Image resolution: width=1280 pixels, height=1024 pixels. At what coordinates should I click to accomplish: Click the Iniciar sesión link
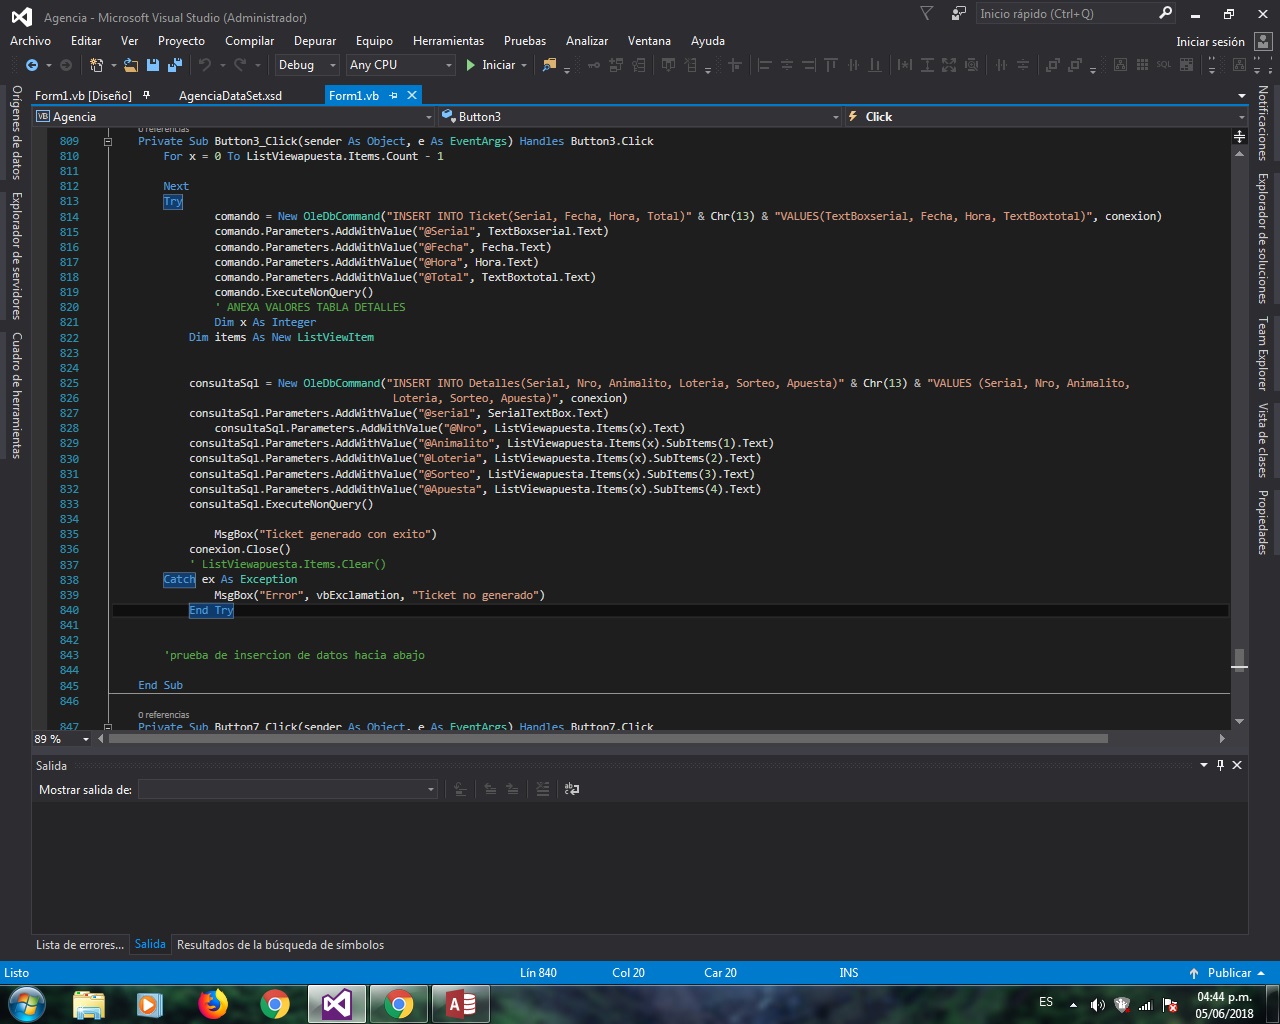1210,42
